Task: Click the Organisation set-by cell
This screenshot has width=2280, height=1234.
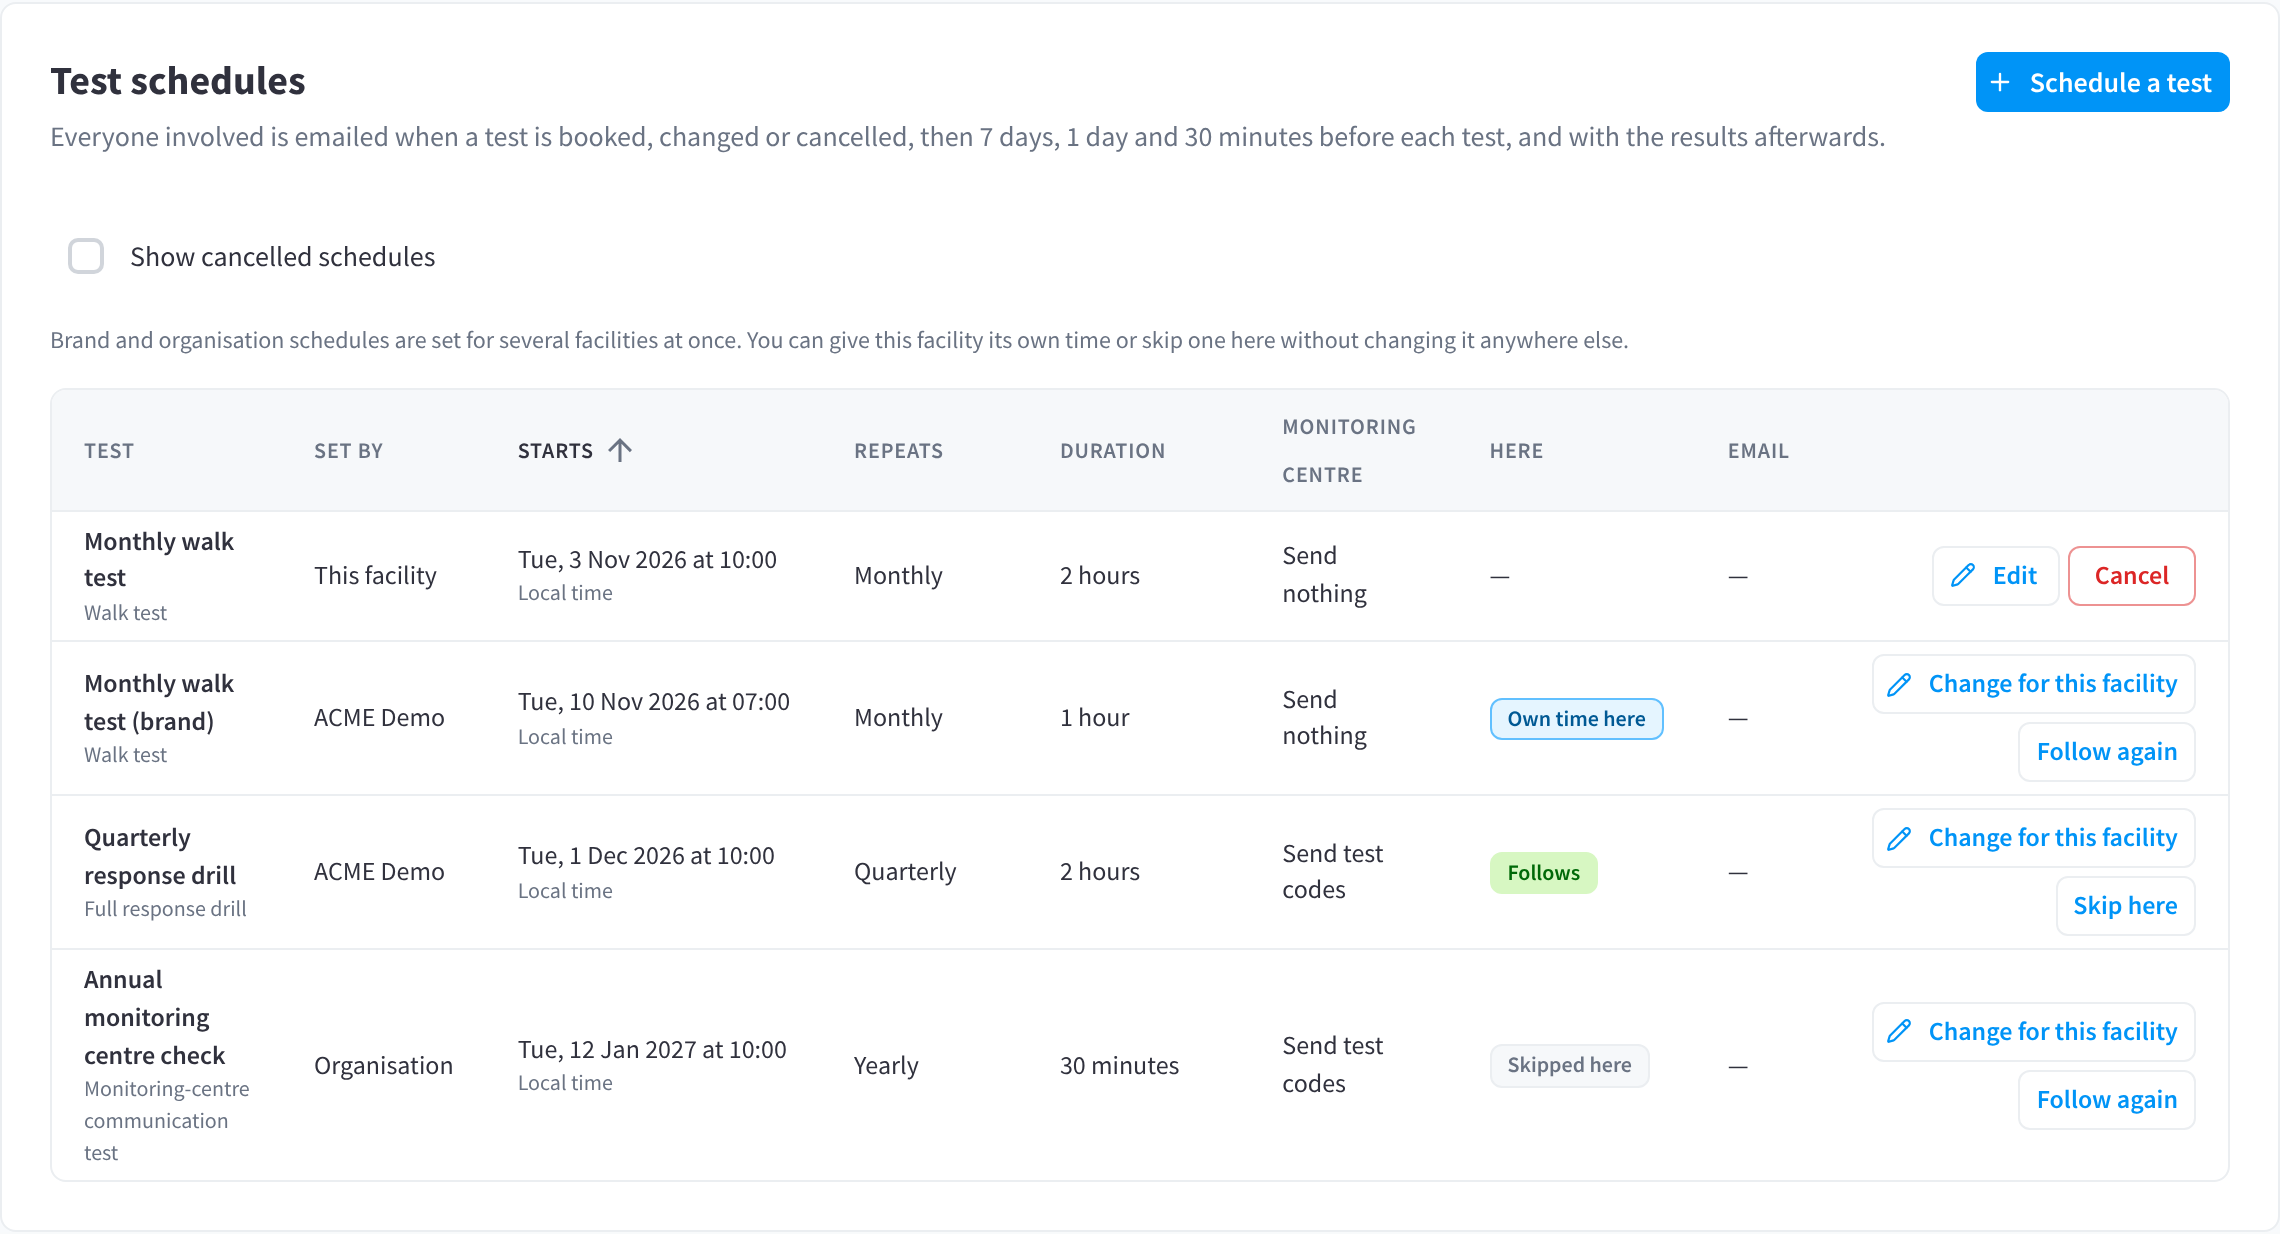Action: [x=383, y=1066]
